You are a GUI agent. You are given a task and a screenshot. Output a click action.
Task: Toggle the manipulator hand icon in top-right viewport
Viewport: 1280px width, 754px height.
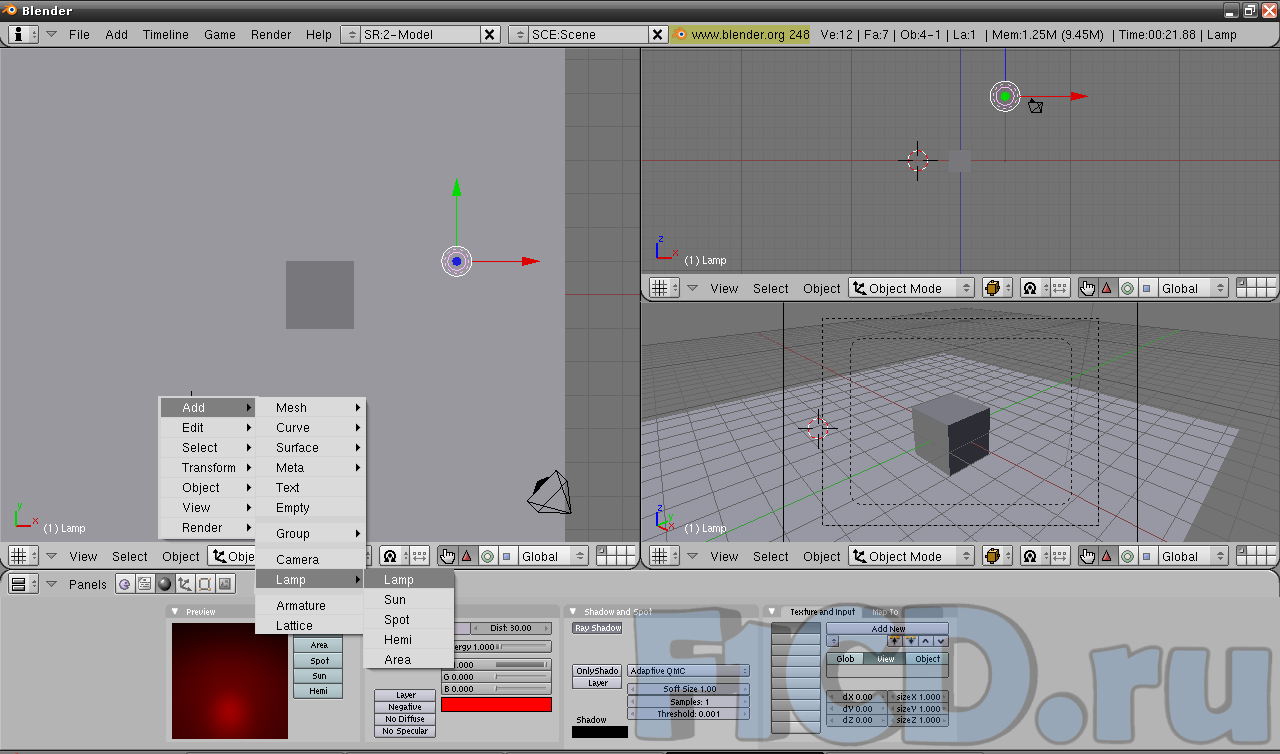click(x=1087, y=288)
